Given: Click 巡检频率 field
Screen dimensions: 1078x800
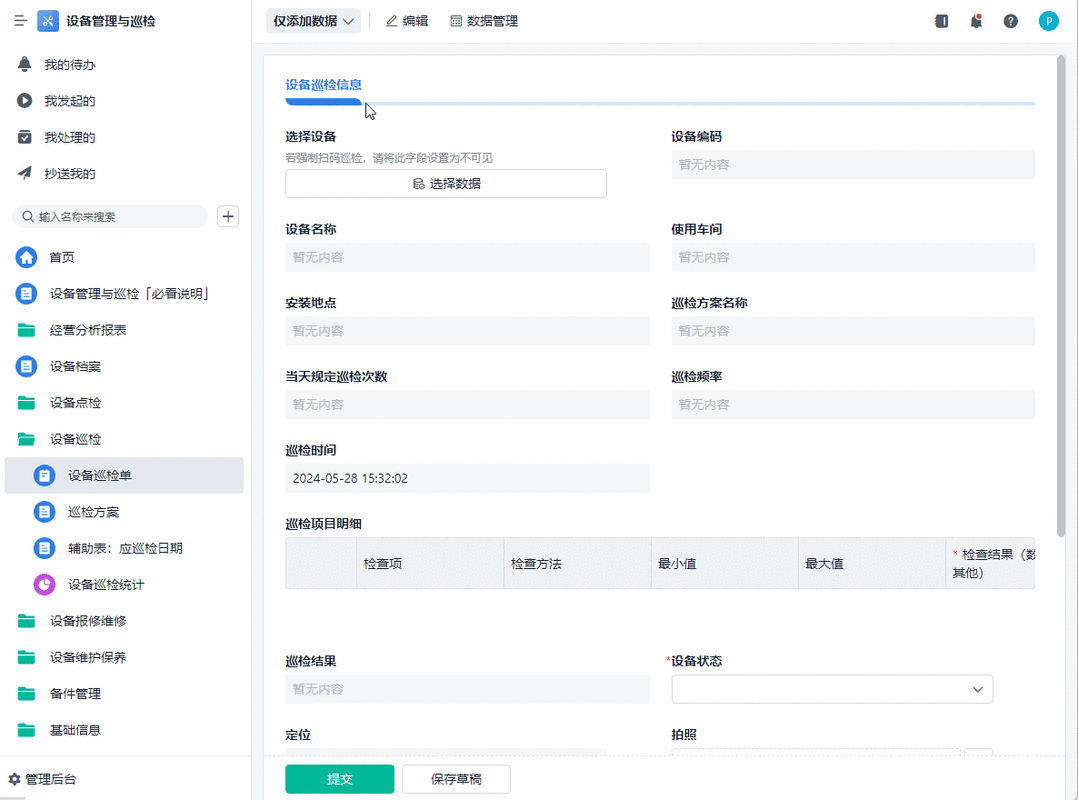Looking at the screenshot, I should [x=853, y=404].
